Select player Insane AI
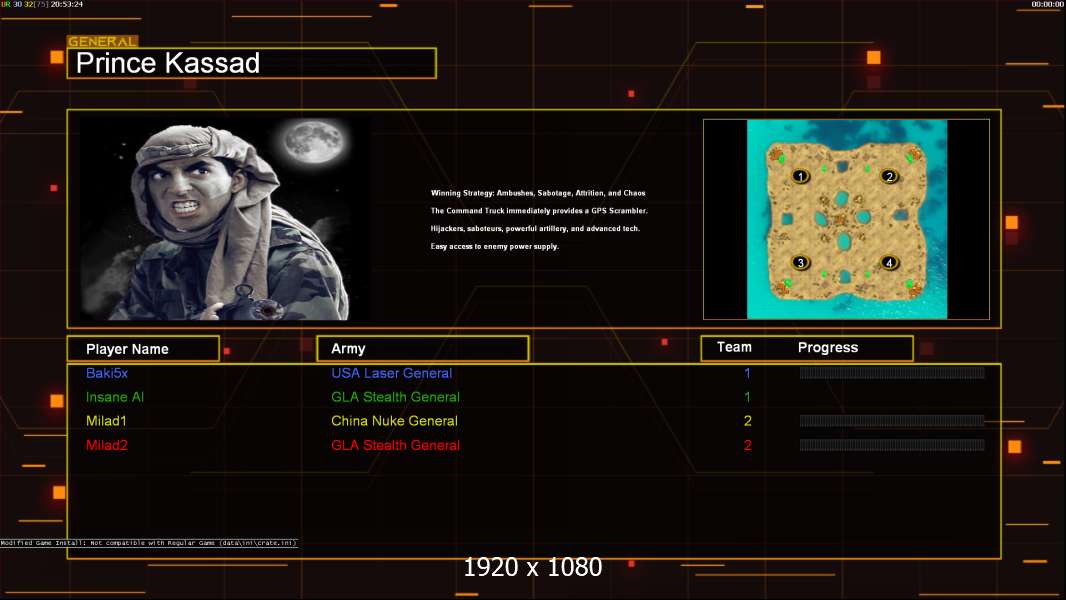The image size is (1066, 600). point(114,397)
